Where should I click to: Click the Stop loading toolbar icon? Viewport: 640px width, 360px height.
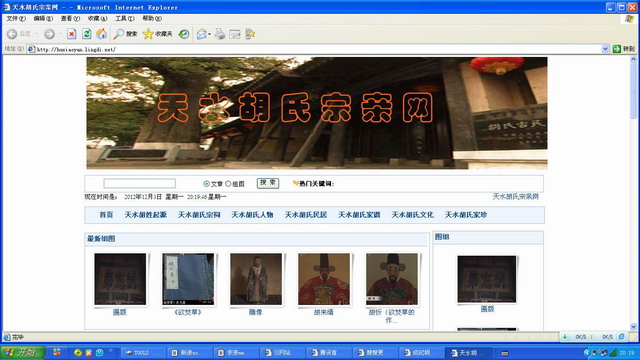click(x=71, y=34)
